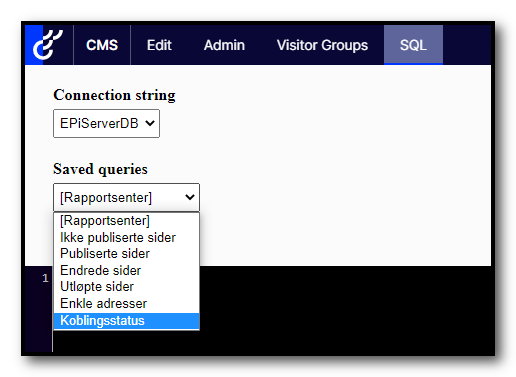Open the Visitor Groups tab

[322, 45]
